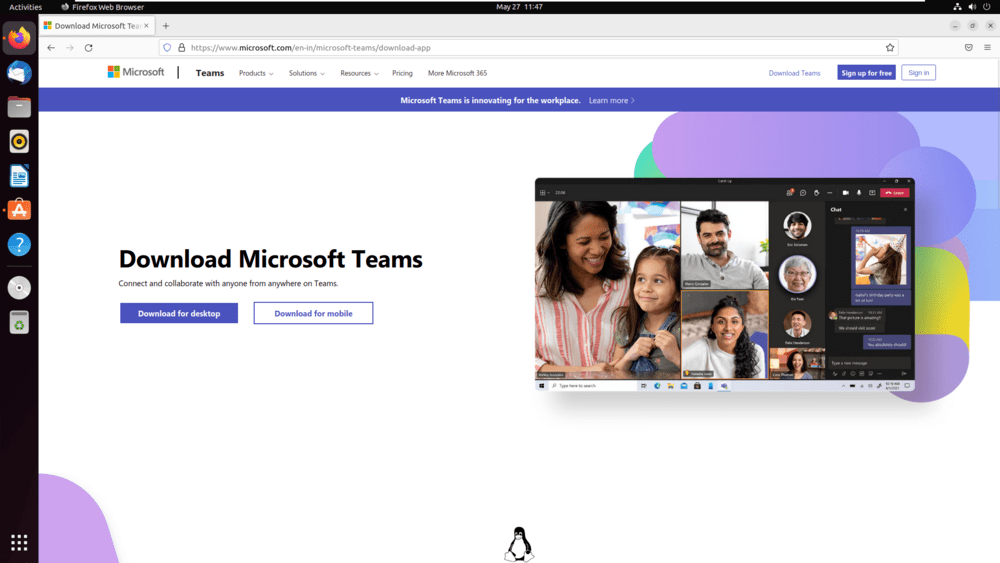Select the Download Microsoft Teams tab
Image resolution: width=1000 pixels, height=563 pixels.
tap(96, 26)
